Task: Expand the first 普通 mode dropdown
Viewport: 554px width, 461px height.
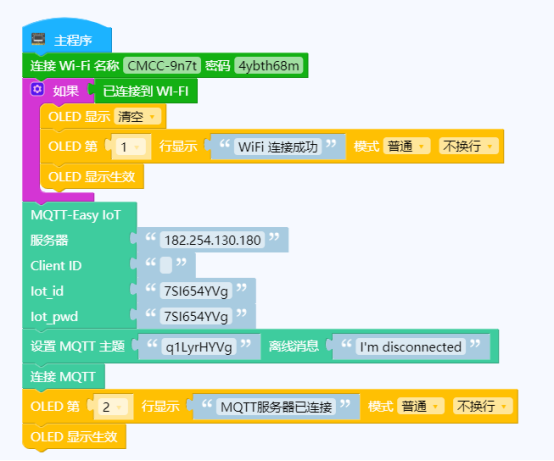Action: [407, 146]
